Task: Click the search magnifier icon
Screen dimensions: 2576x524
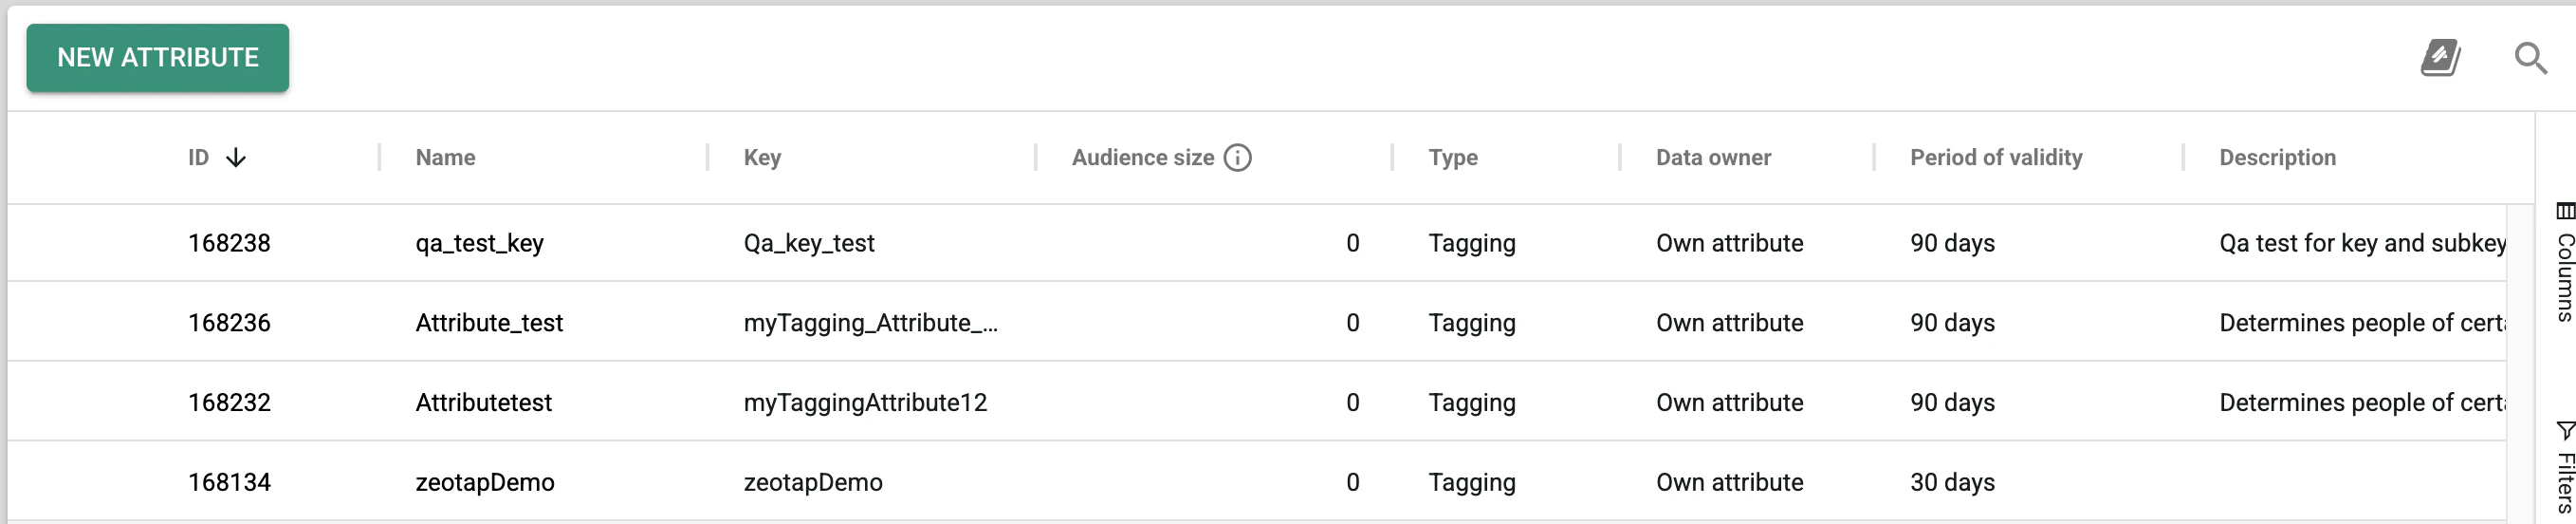Action: [2531, 58]
